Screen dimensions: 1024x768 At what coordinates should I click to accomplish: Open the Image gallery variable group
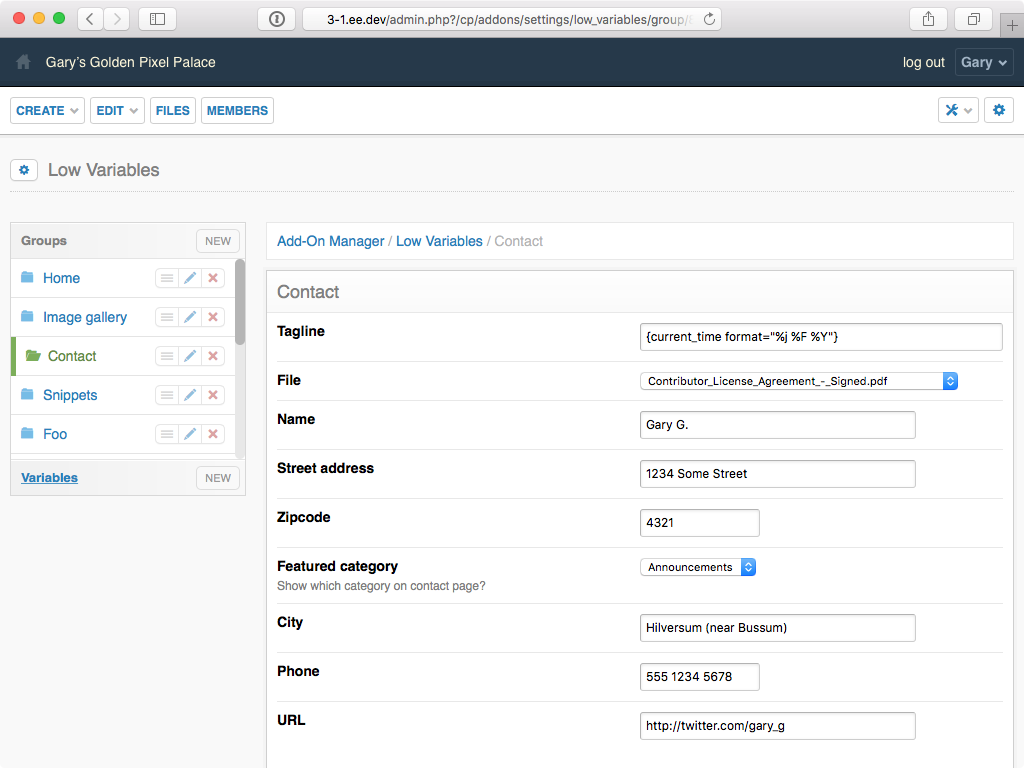tap(85, 317)
